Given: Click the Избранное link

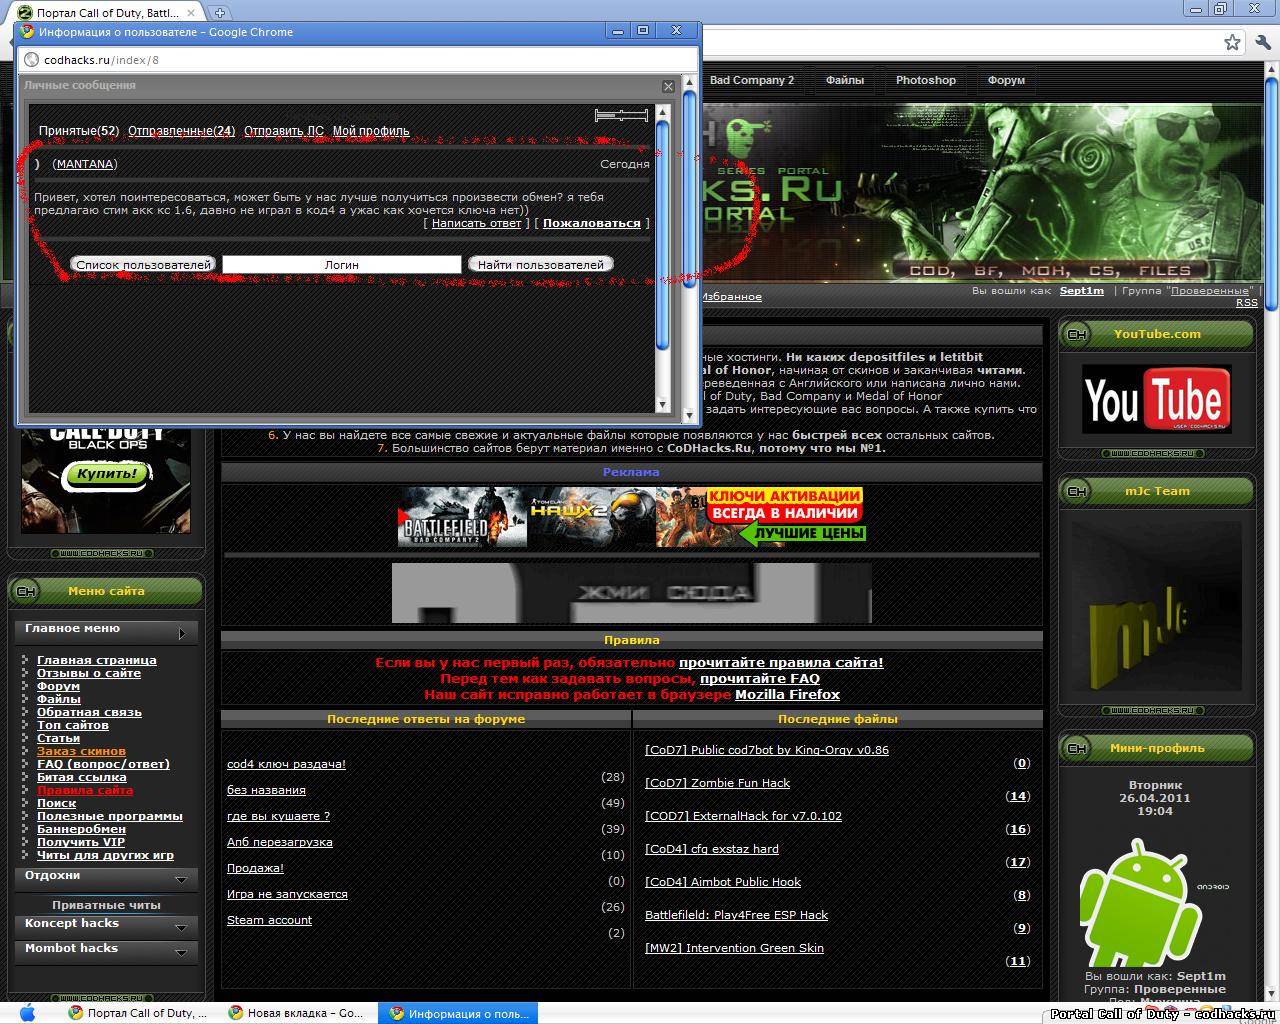Looking at the screenshot, I should pos(731,297).
